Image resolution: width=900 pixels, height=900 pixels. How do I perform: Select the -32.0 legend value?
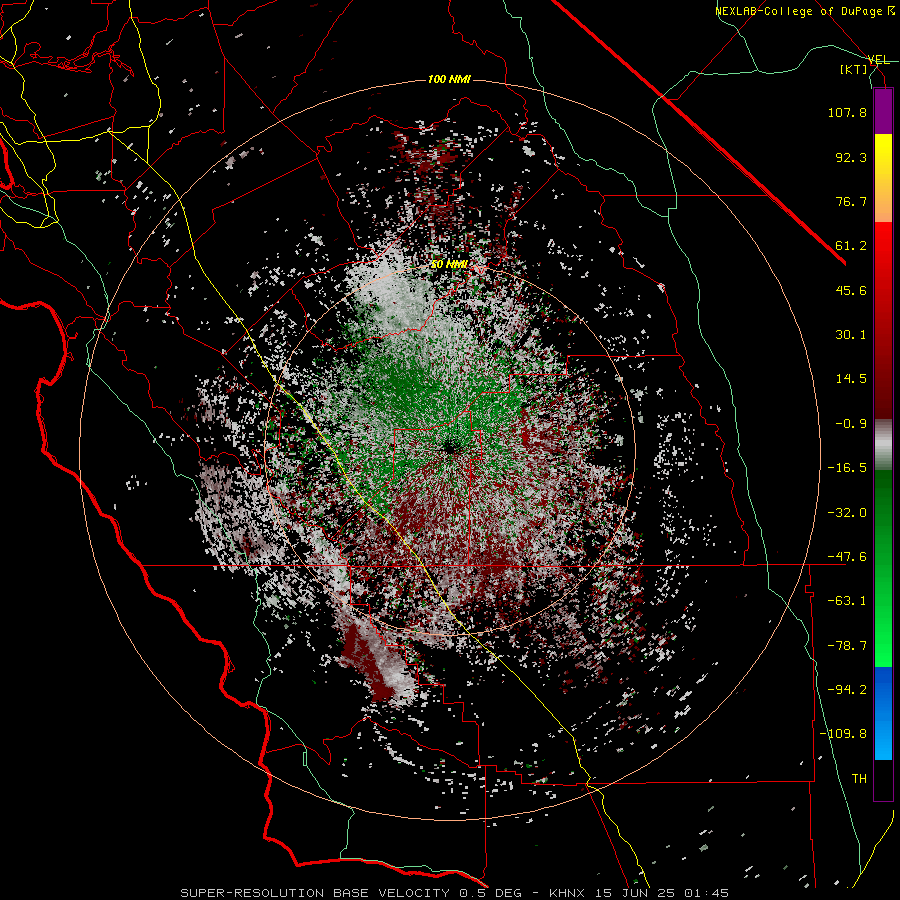point(847,513)
